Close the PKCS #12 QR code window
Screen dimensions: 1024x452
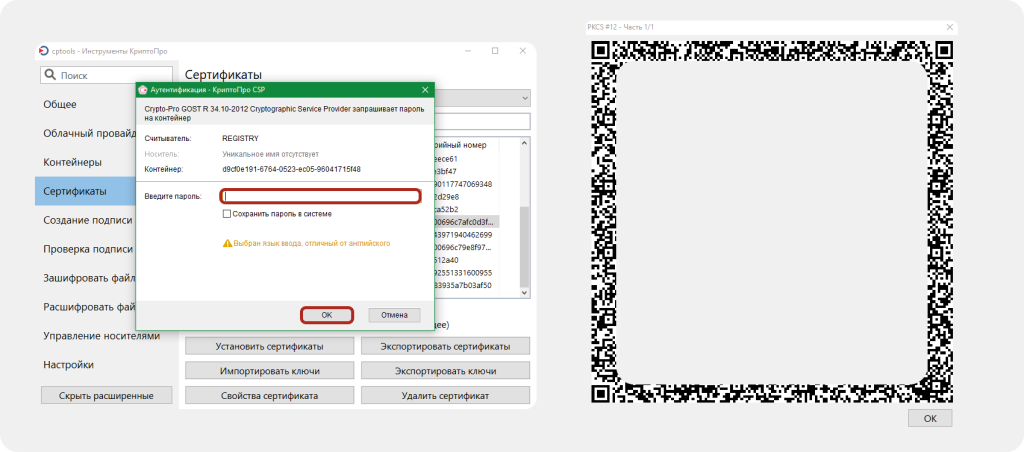950,27
